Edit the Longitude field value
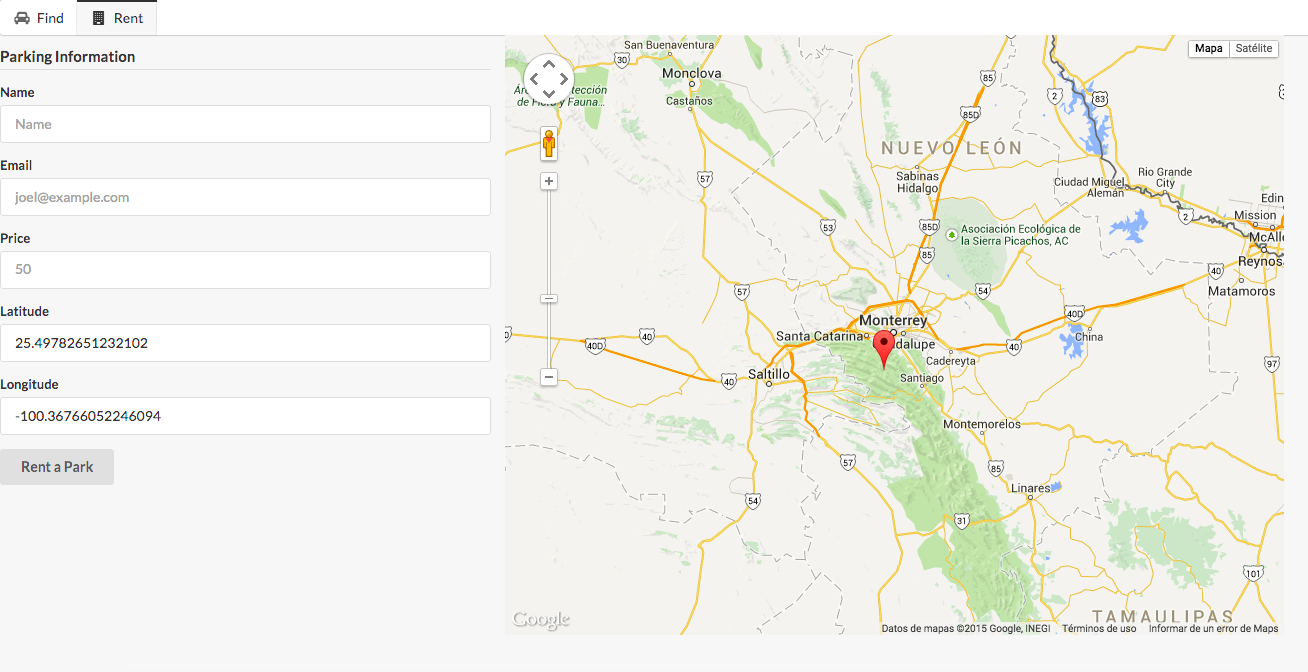The image size is (1308, 672). click(x=245, y=416)
